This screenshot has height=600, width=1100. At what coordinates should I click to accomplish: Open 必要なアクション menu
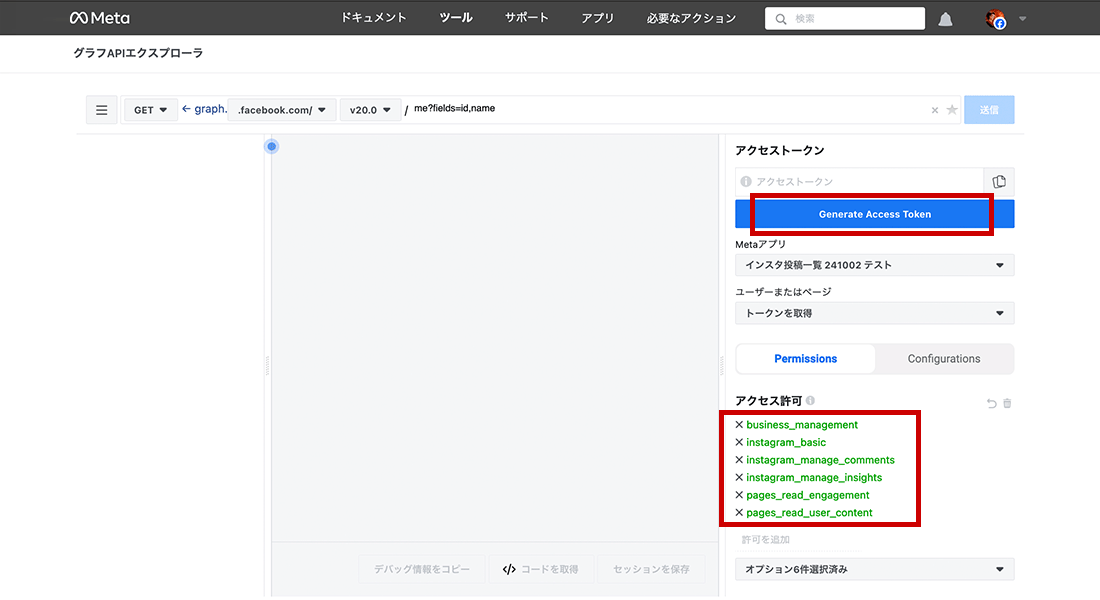click(x=692, y=18)
